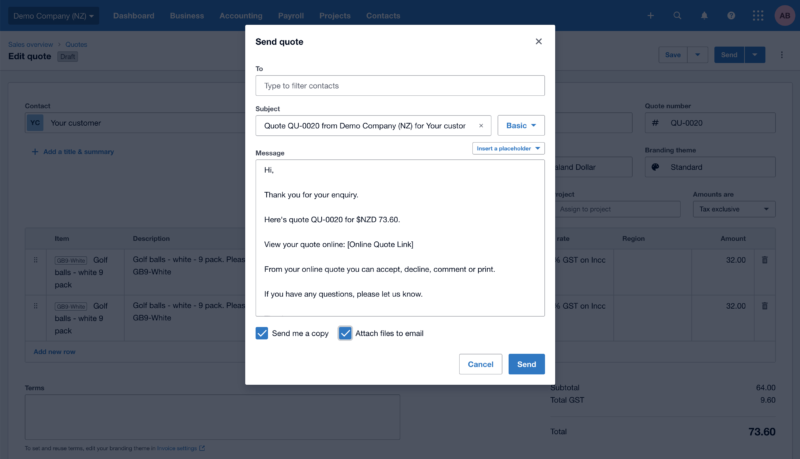Click the Subtotal 64.00 value
The height and width of the screenshot is (459, 800).
click(x=765, y=388)
